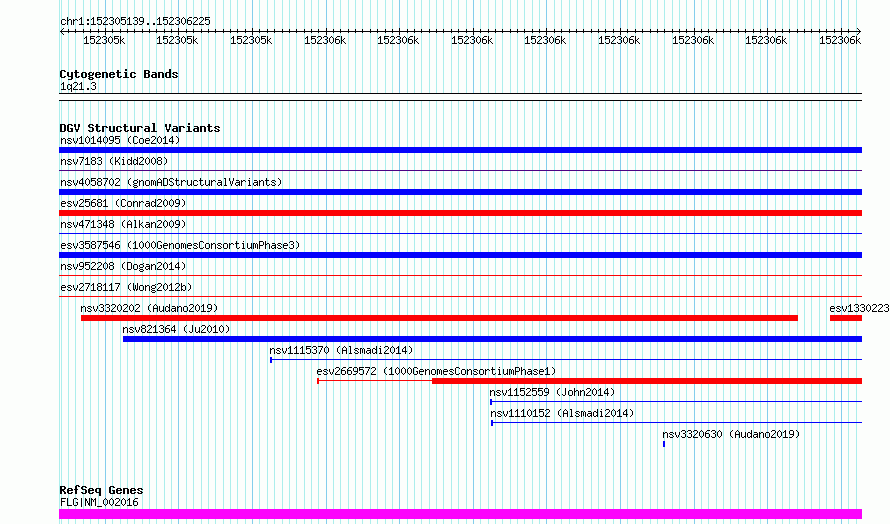Image resolution: width=890 pixels, height=524 pixels.
Task: Click the nsv1014095 (Coe2014) blue variant bar
Action: pyautogui.click(x=460, y=150)
